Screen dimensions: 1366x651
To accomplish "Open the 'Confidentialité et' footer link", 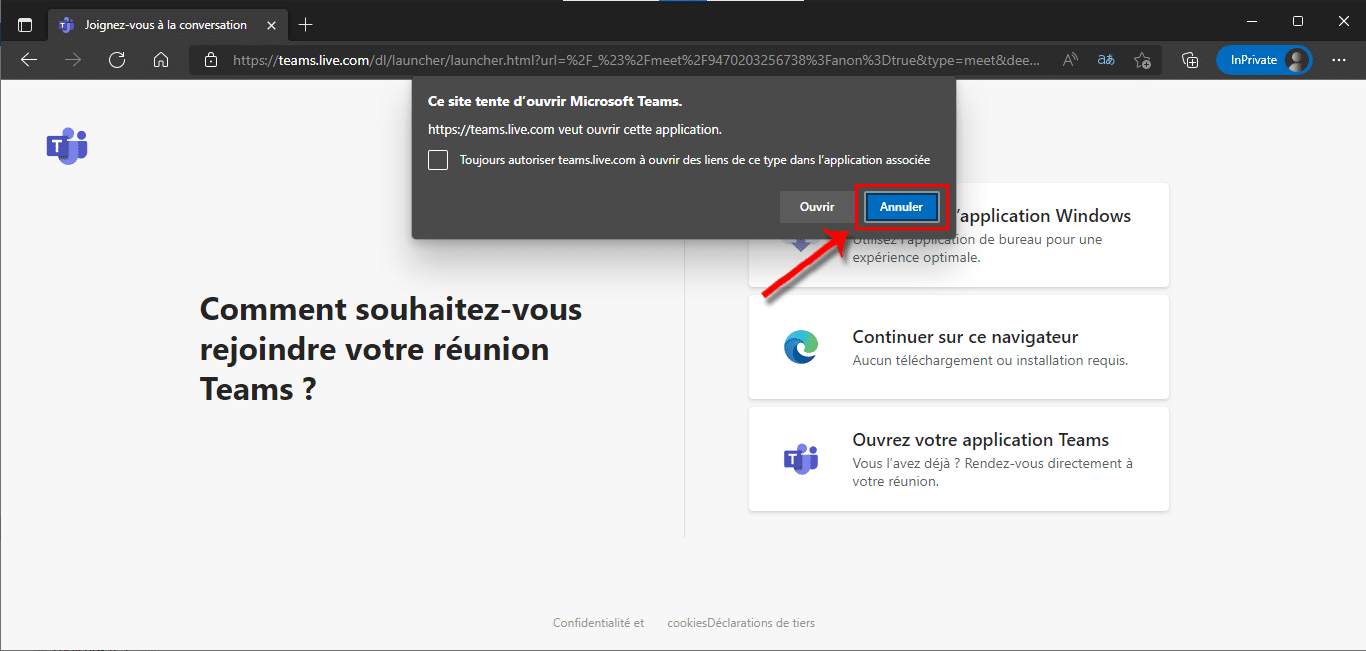I will pos(599,623).
